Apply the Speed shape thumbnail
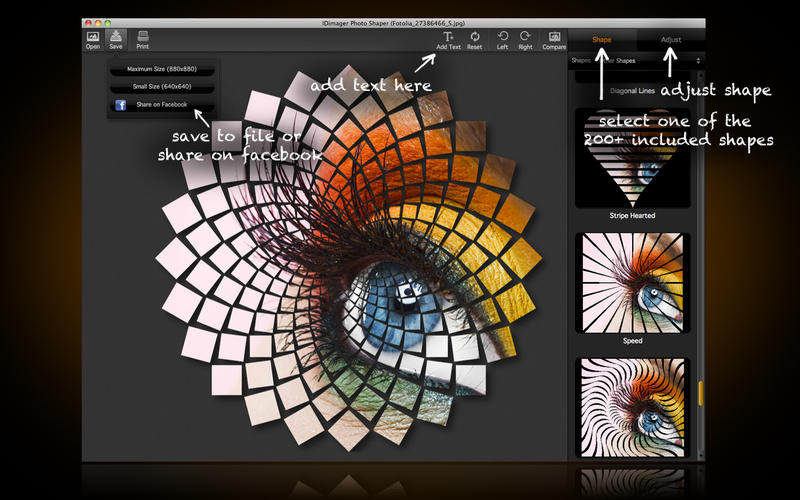This screenshot has width=800, height=500. point(631,282)
